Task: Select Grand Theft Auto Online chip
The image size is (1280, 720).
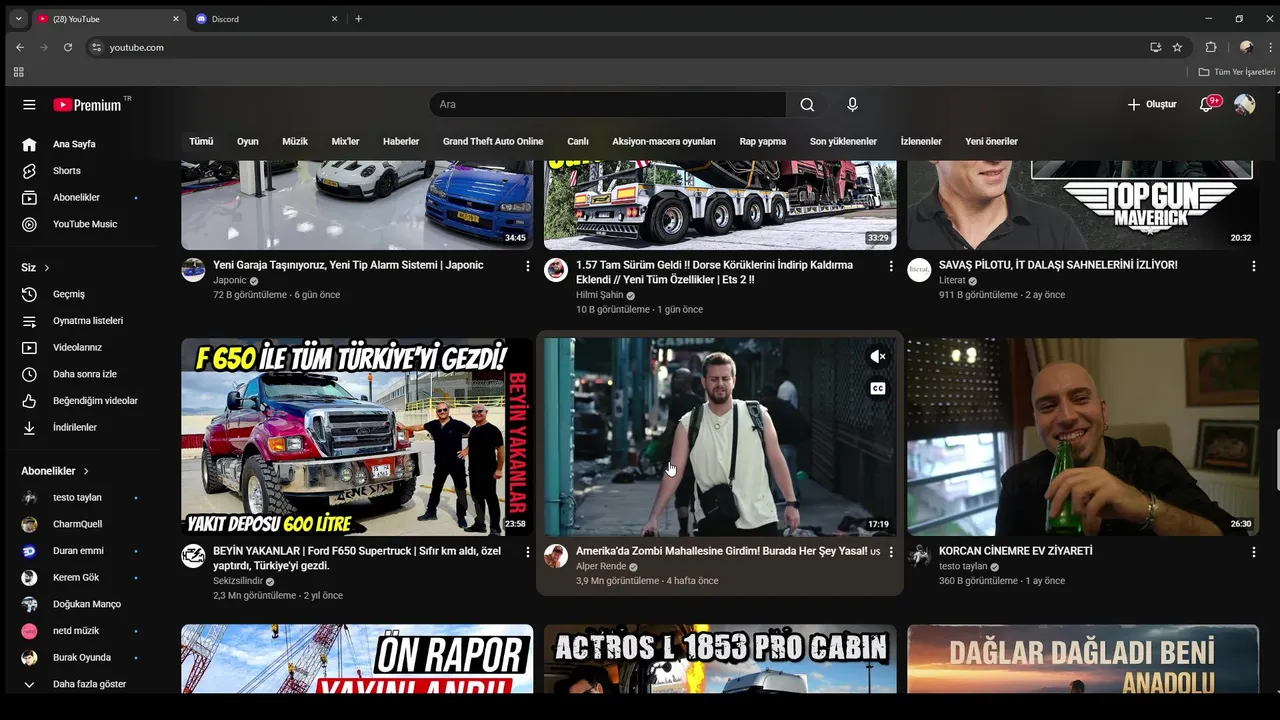Action: [x=493, y=141]
